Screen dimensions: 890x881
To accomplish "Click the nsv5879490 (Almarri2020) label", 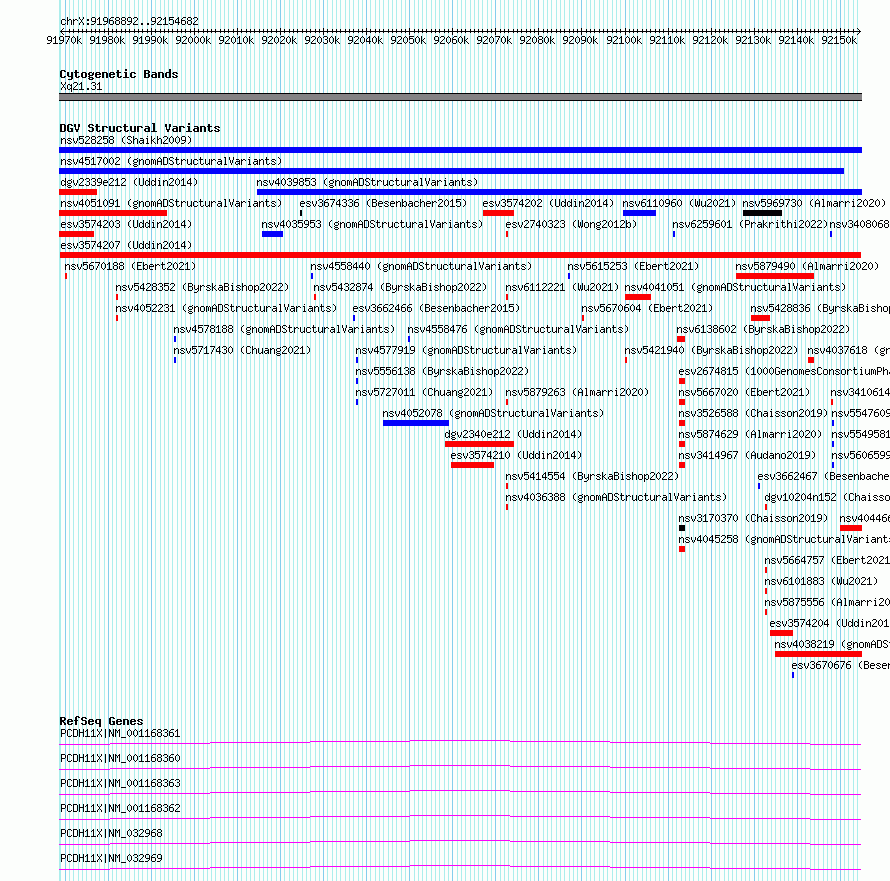I will pyautogui.click(x=807, y=266).
